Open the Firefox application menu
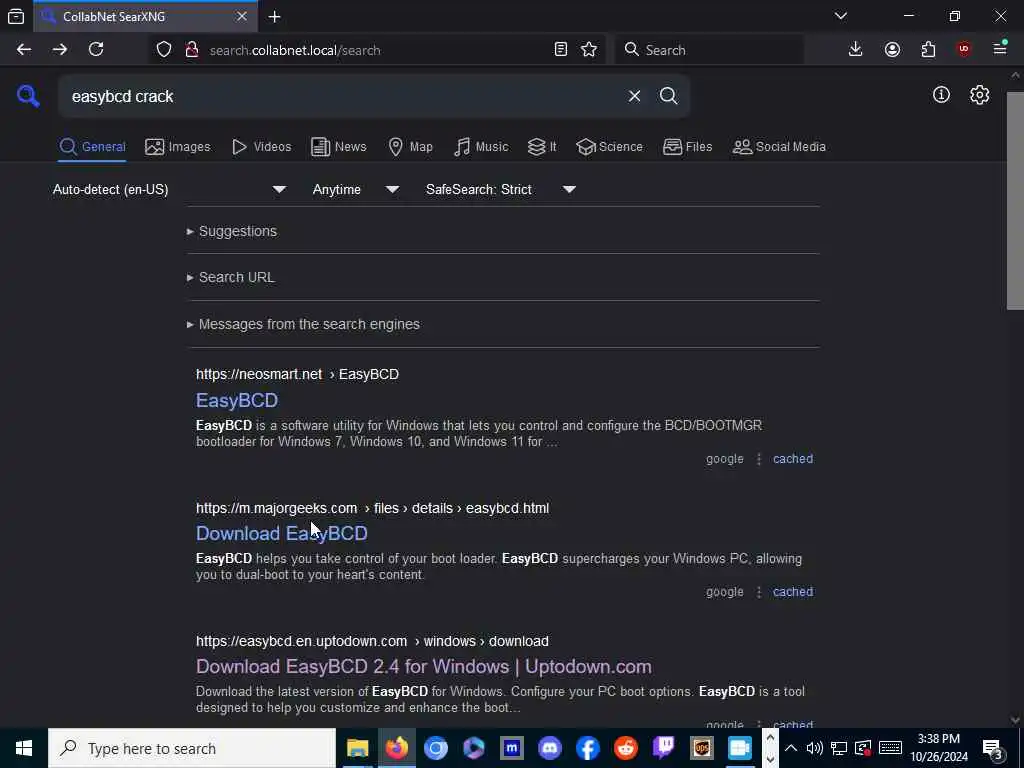The image size is (1024, 768). 1000,49
